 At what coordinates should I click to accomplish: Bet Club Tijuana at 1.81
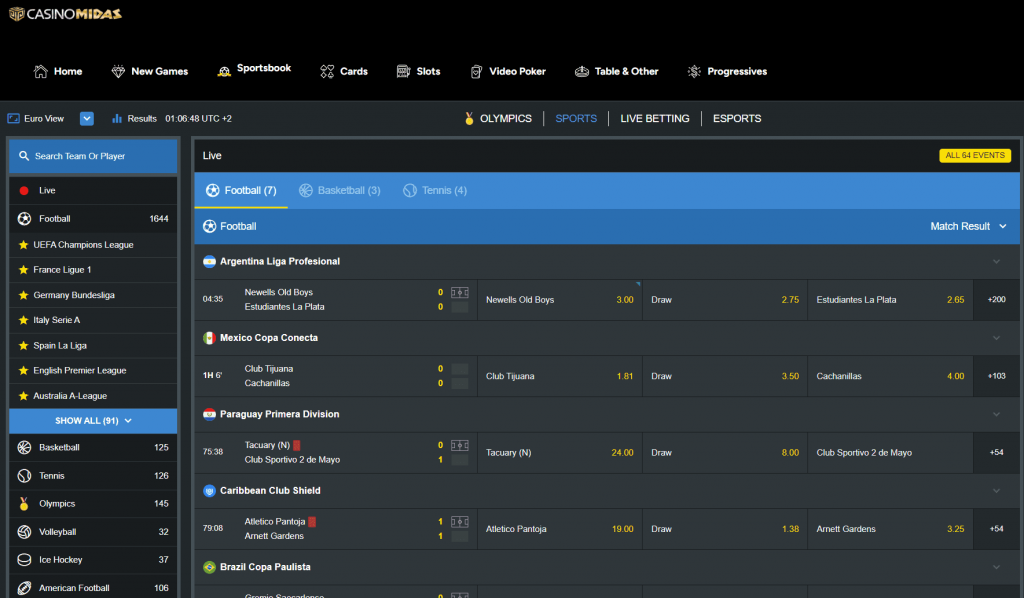click(560, 376)
